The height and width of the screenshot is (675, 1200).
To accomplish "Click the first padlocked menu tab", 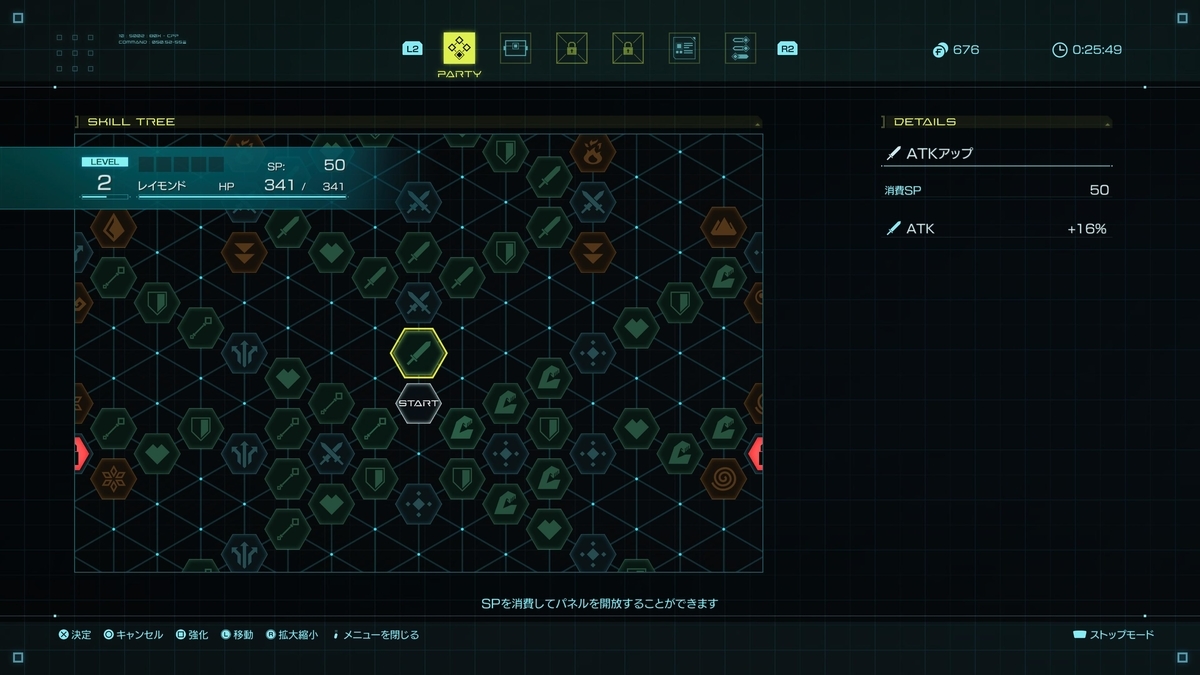I will (572, 48).
